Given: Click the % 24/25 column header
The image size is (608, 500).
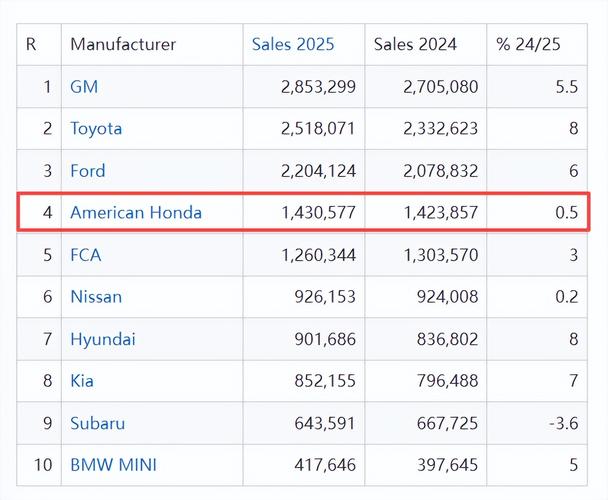Looking at the screenshot, I should pyautogui.click(x=529, y=45).
